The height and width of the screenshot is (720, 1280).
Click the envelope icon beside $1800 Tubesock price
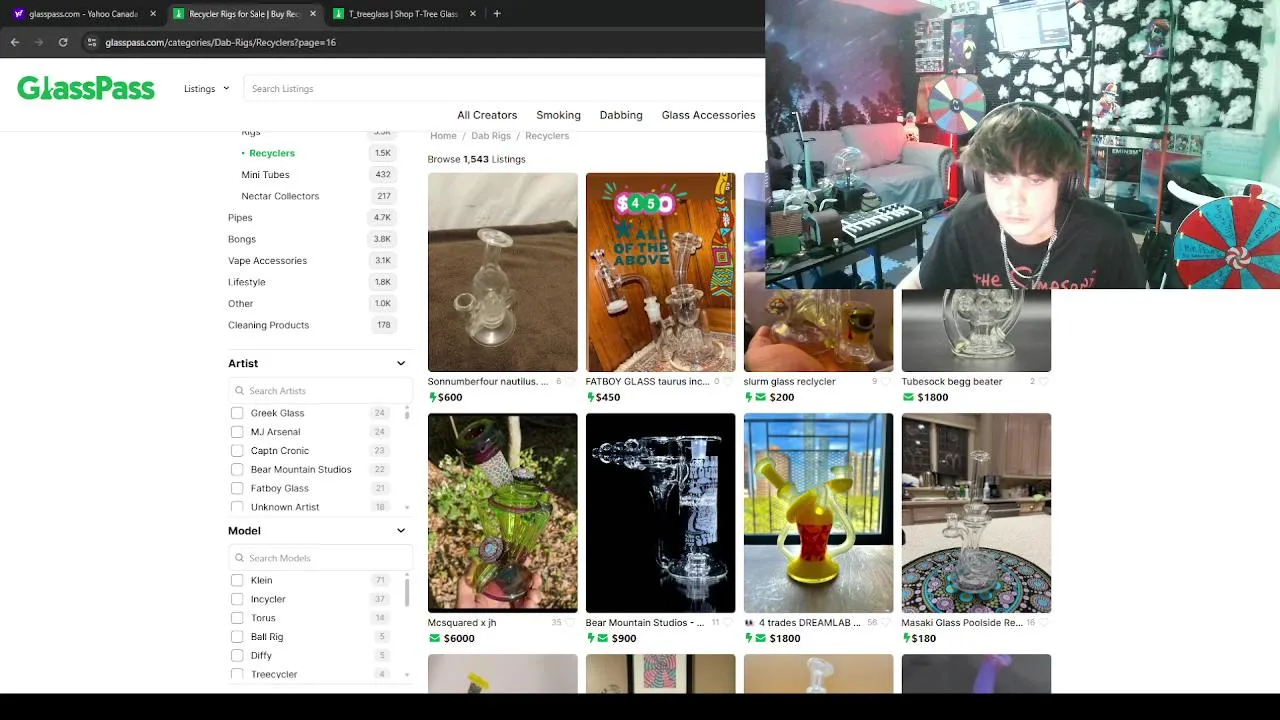pyautogui.click(x=908, y=397)
